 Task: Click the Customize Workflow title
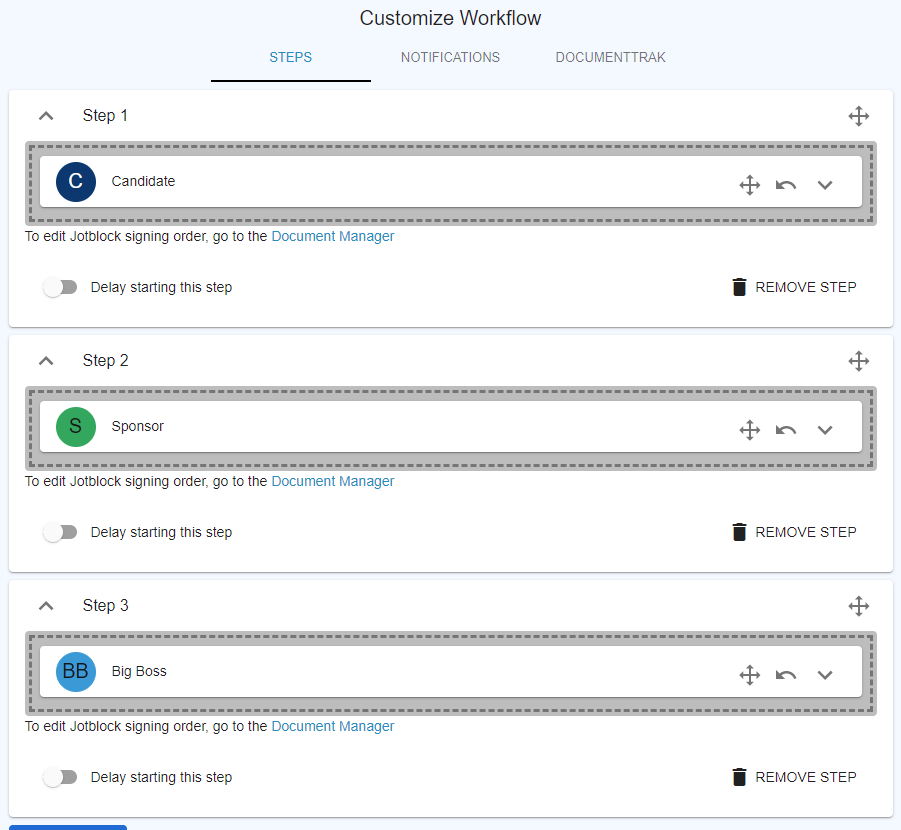450,18
